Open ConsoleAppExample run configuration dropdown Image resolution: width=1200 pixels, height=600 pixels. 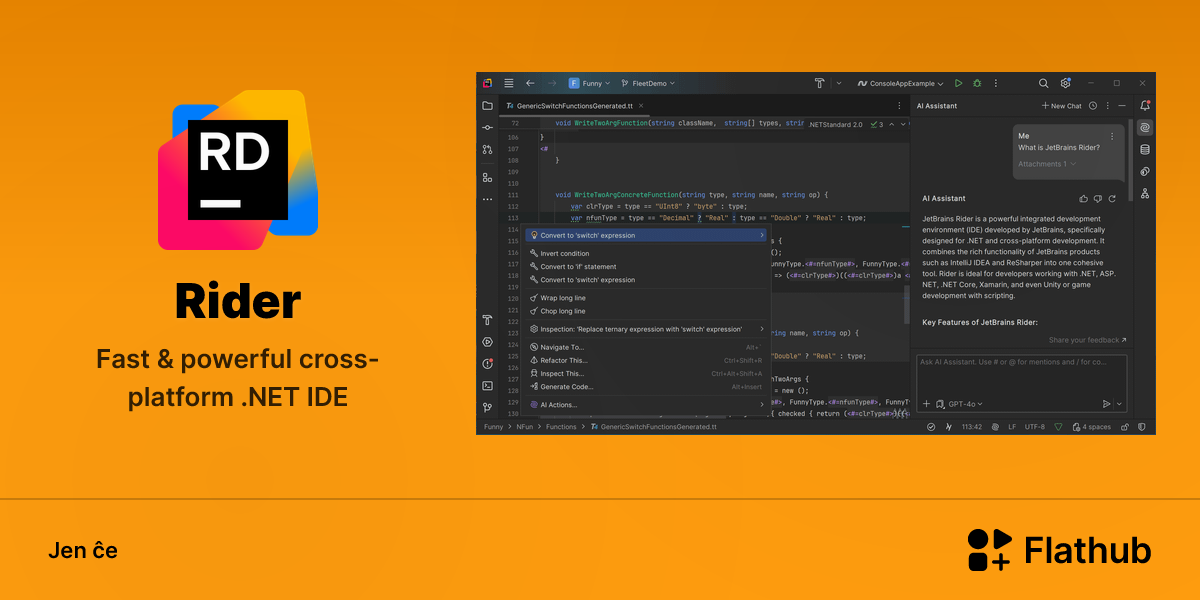[900, 83]
